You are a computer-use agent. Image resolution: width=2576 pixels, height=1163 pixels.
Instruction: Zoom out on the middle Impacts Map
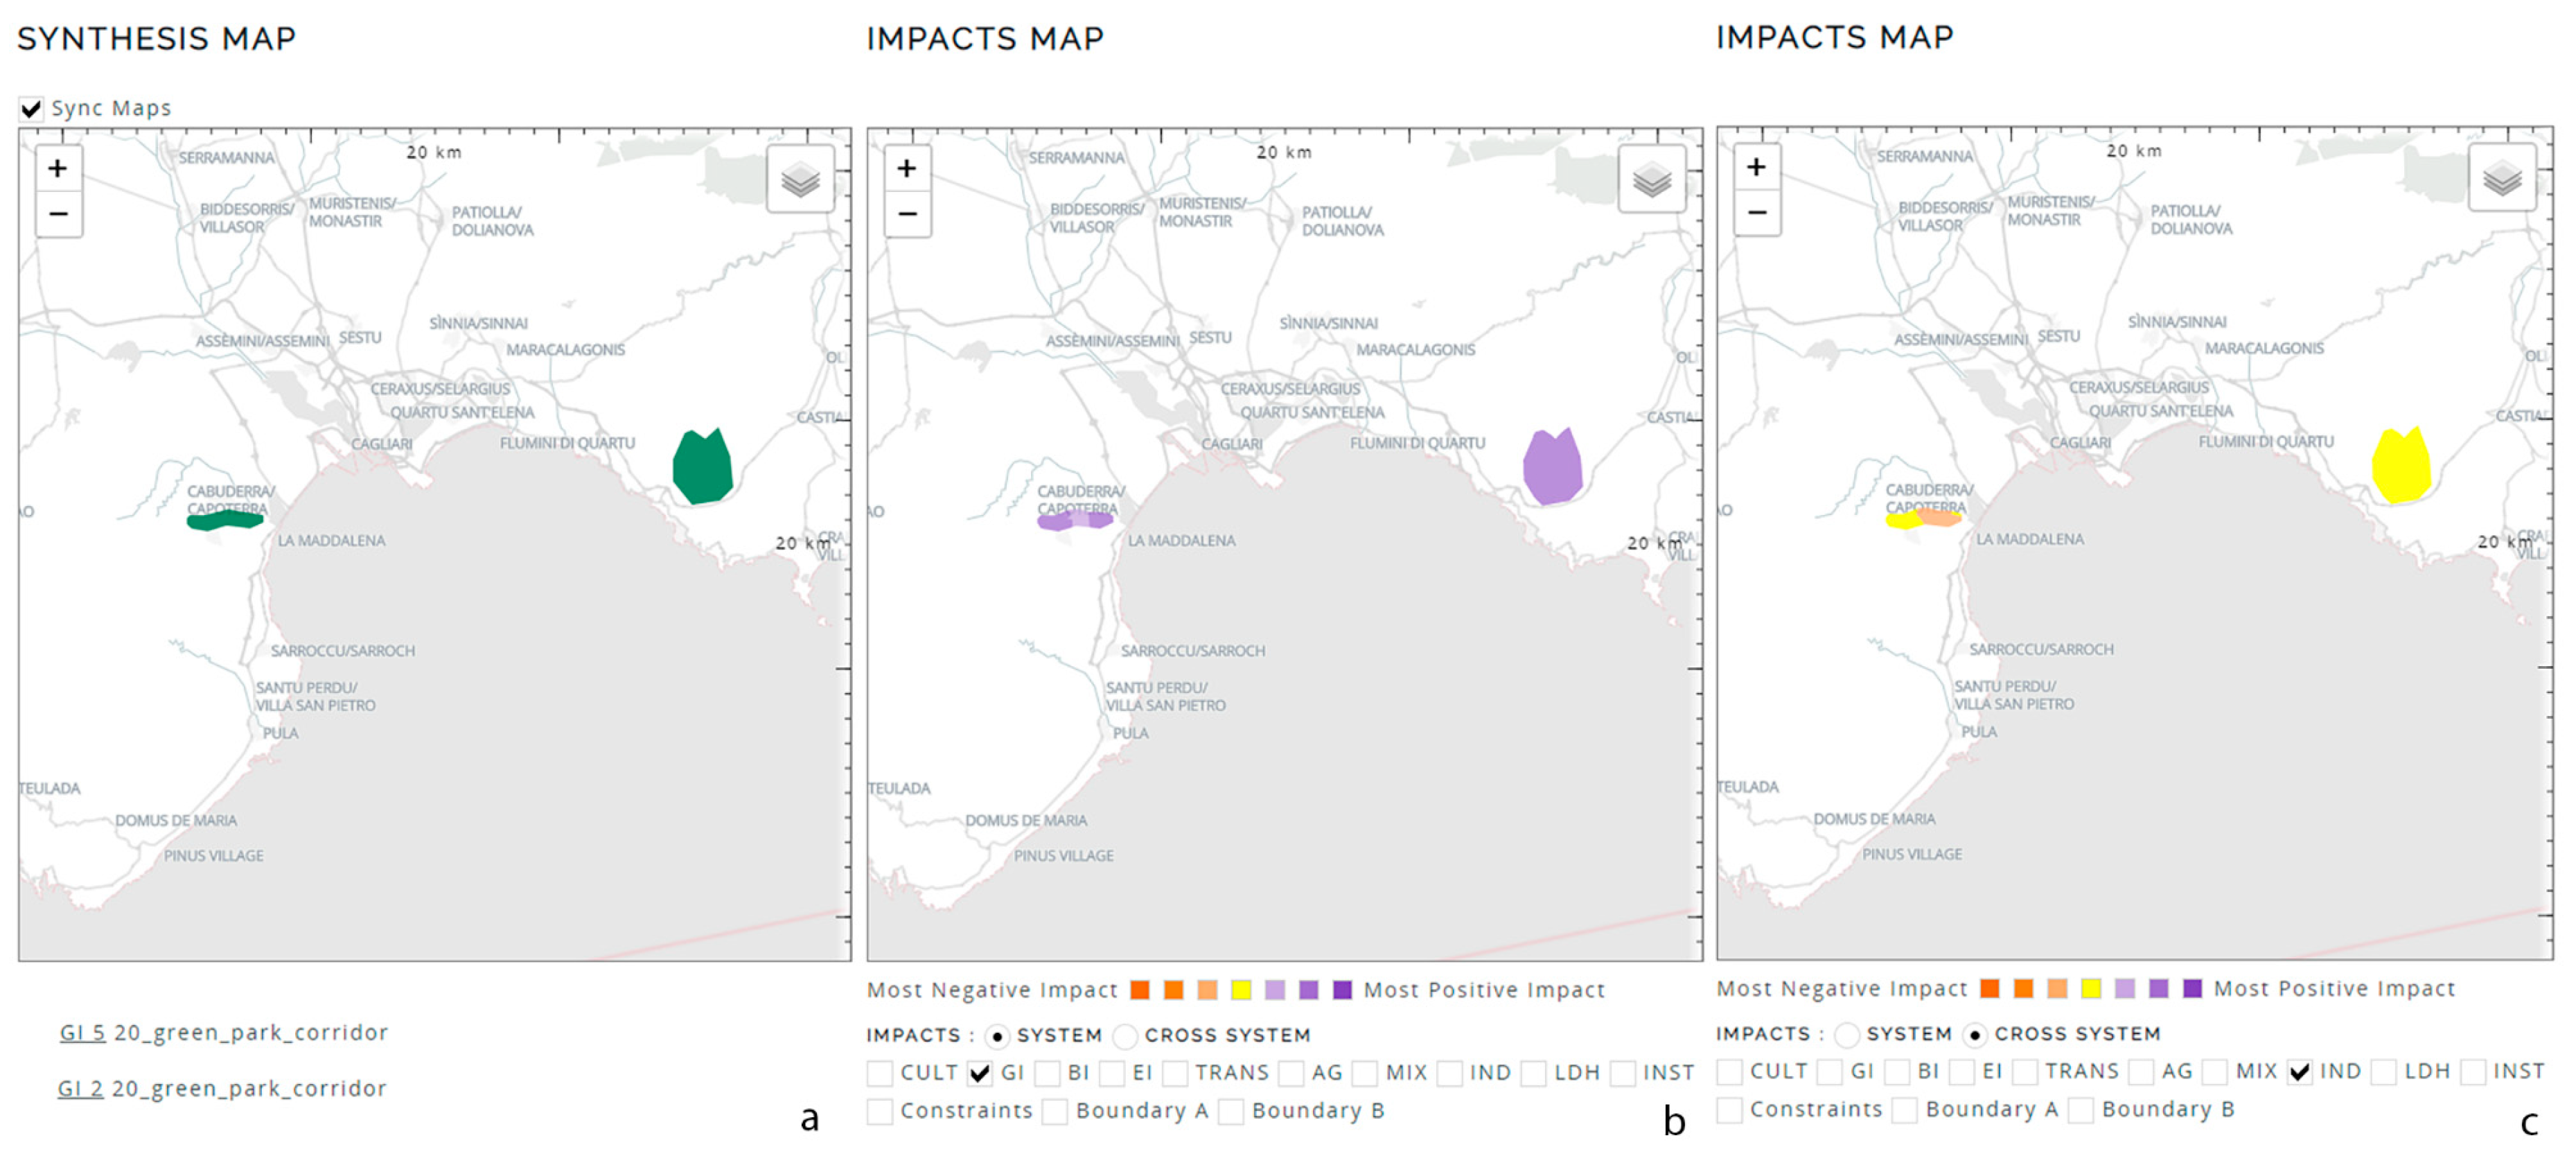click(x=907, y=214)
